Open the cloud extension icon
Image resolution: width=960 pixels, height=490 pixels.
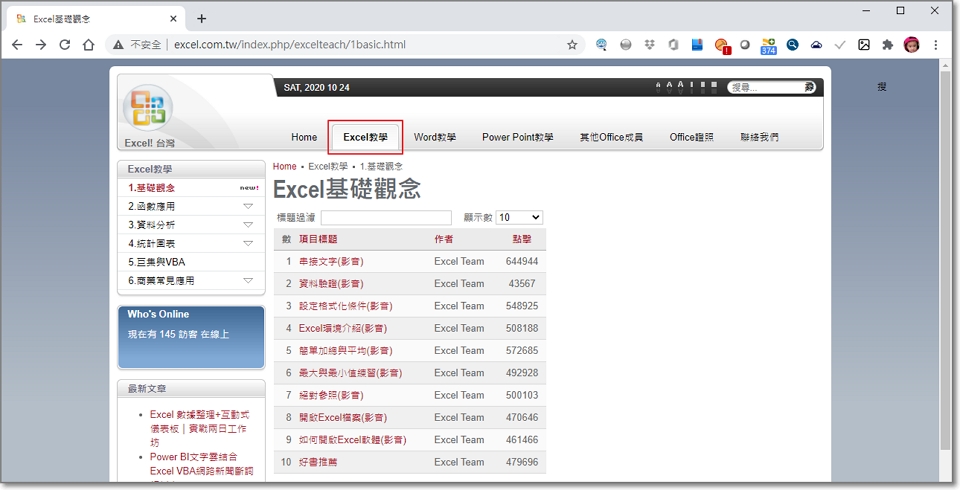816,45
